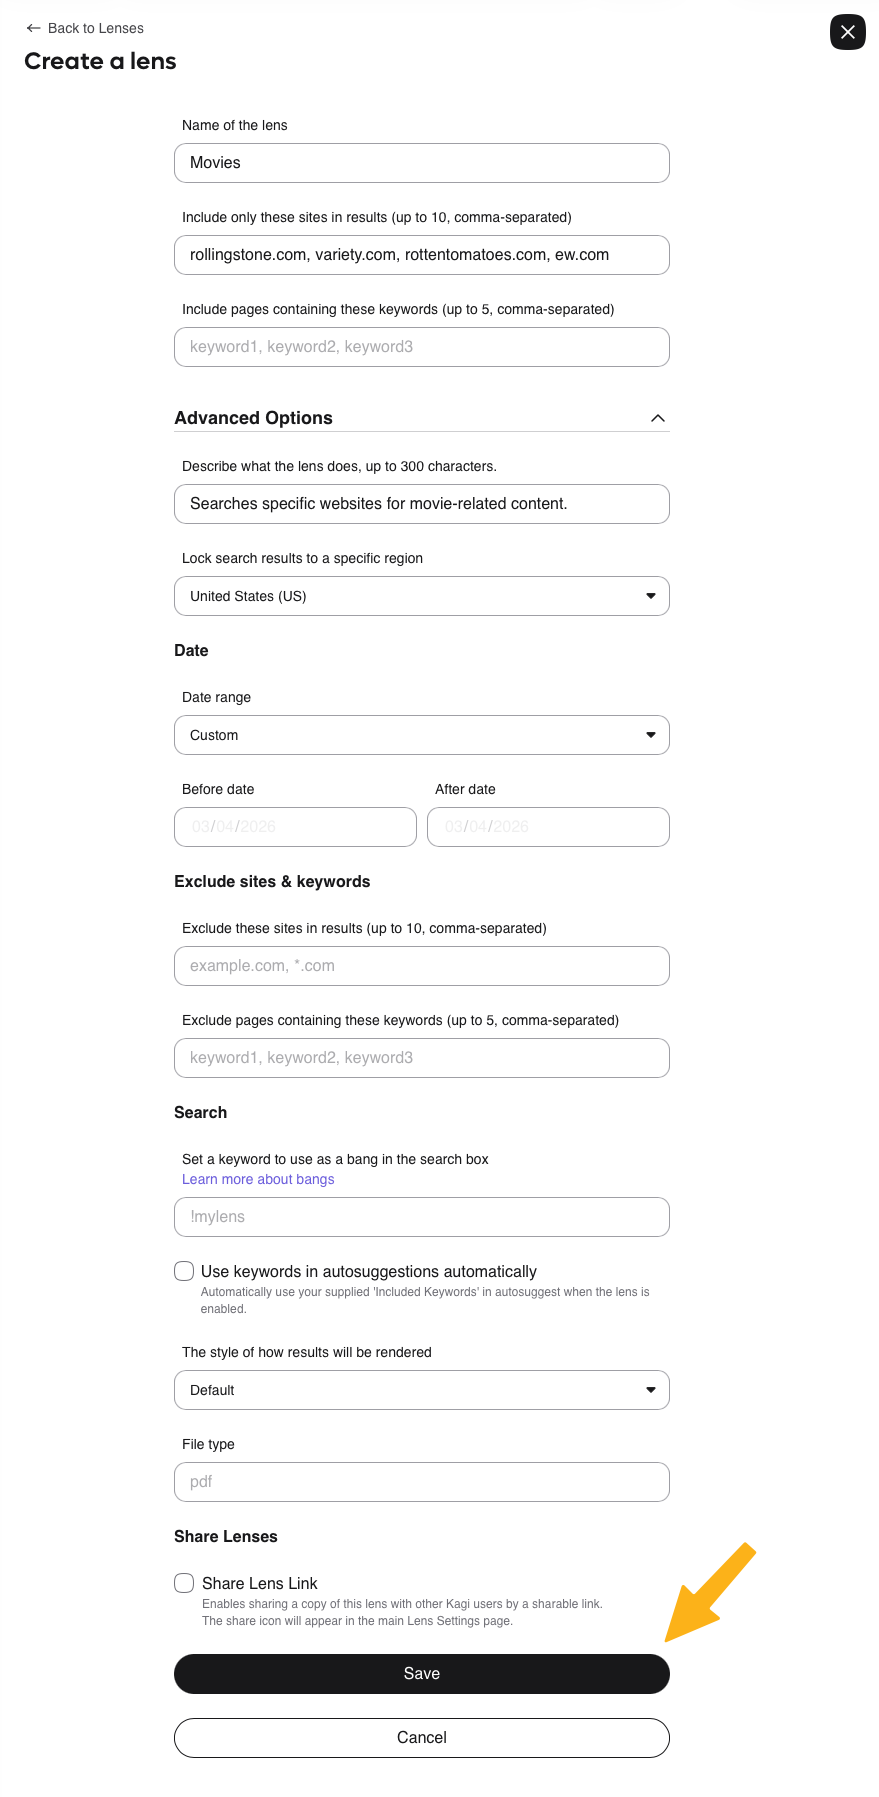Viewport: 879px width, 1797px height.
Task: Click the bang keyword input field
Action: pyautogui.click(x=421, y=1217)
